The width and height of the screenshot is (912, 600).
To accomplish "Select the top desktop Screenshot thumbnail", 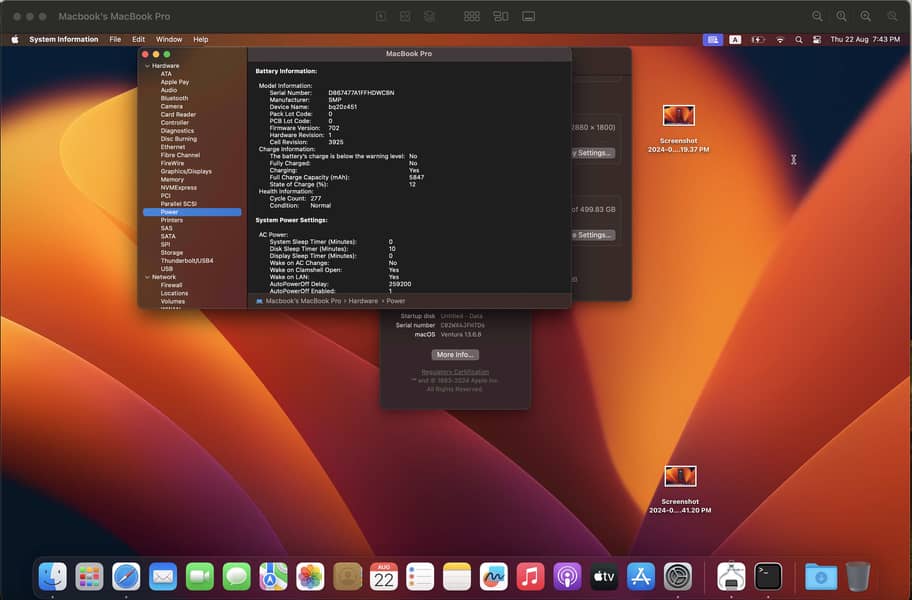I will tap(679, 116).
